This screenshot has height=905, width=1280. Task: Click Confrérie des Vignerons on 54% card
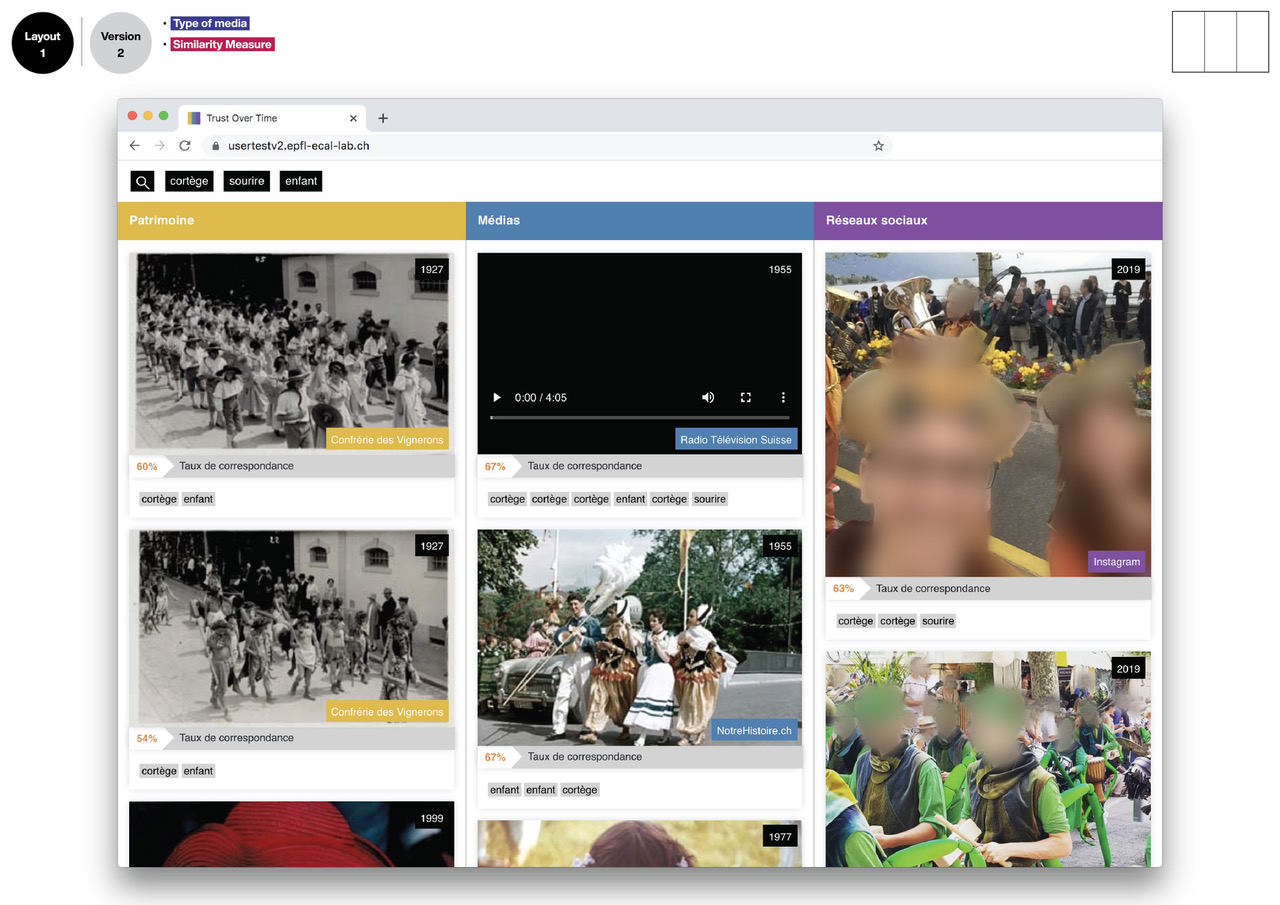pyautogui.click(x=387, y=711)
